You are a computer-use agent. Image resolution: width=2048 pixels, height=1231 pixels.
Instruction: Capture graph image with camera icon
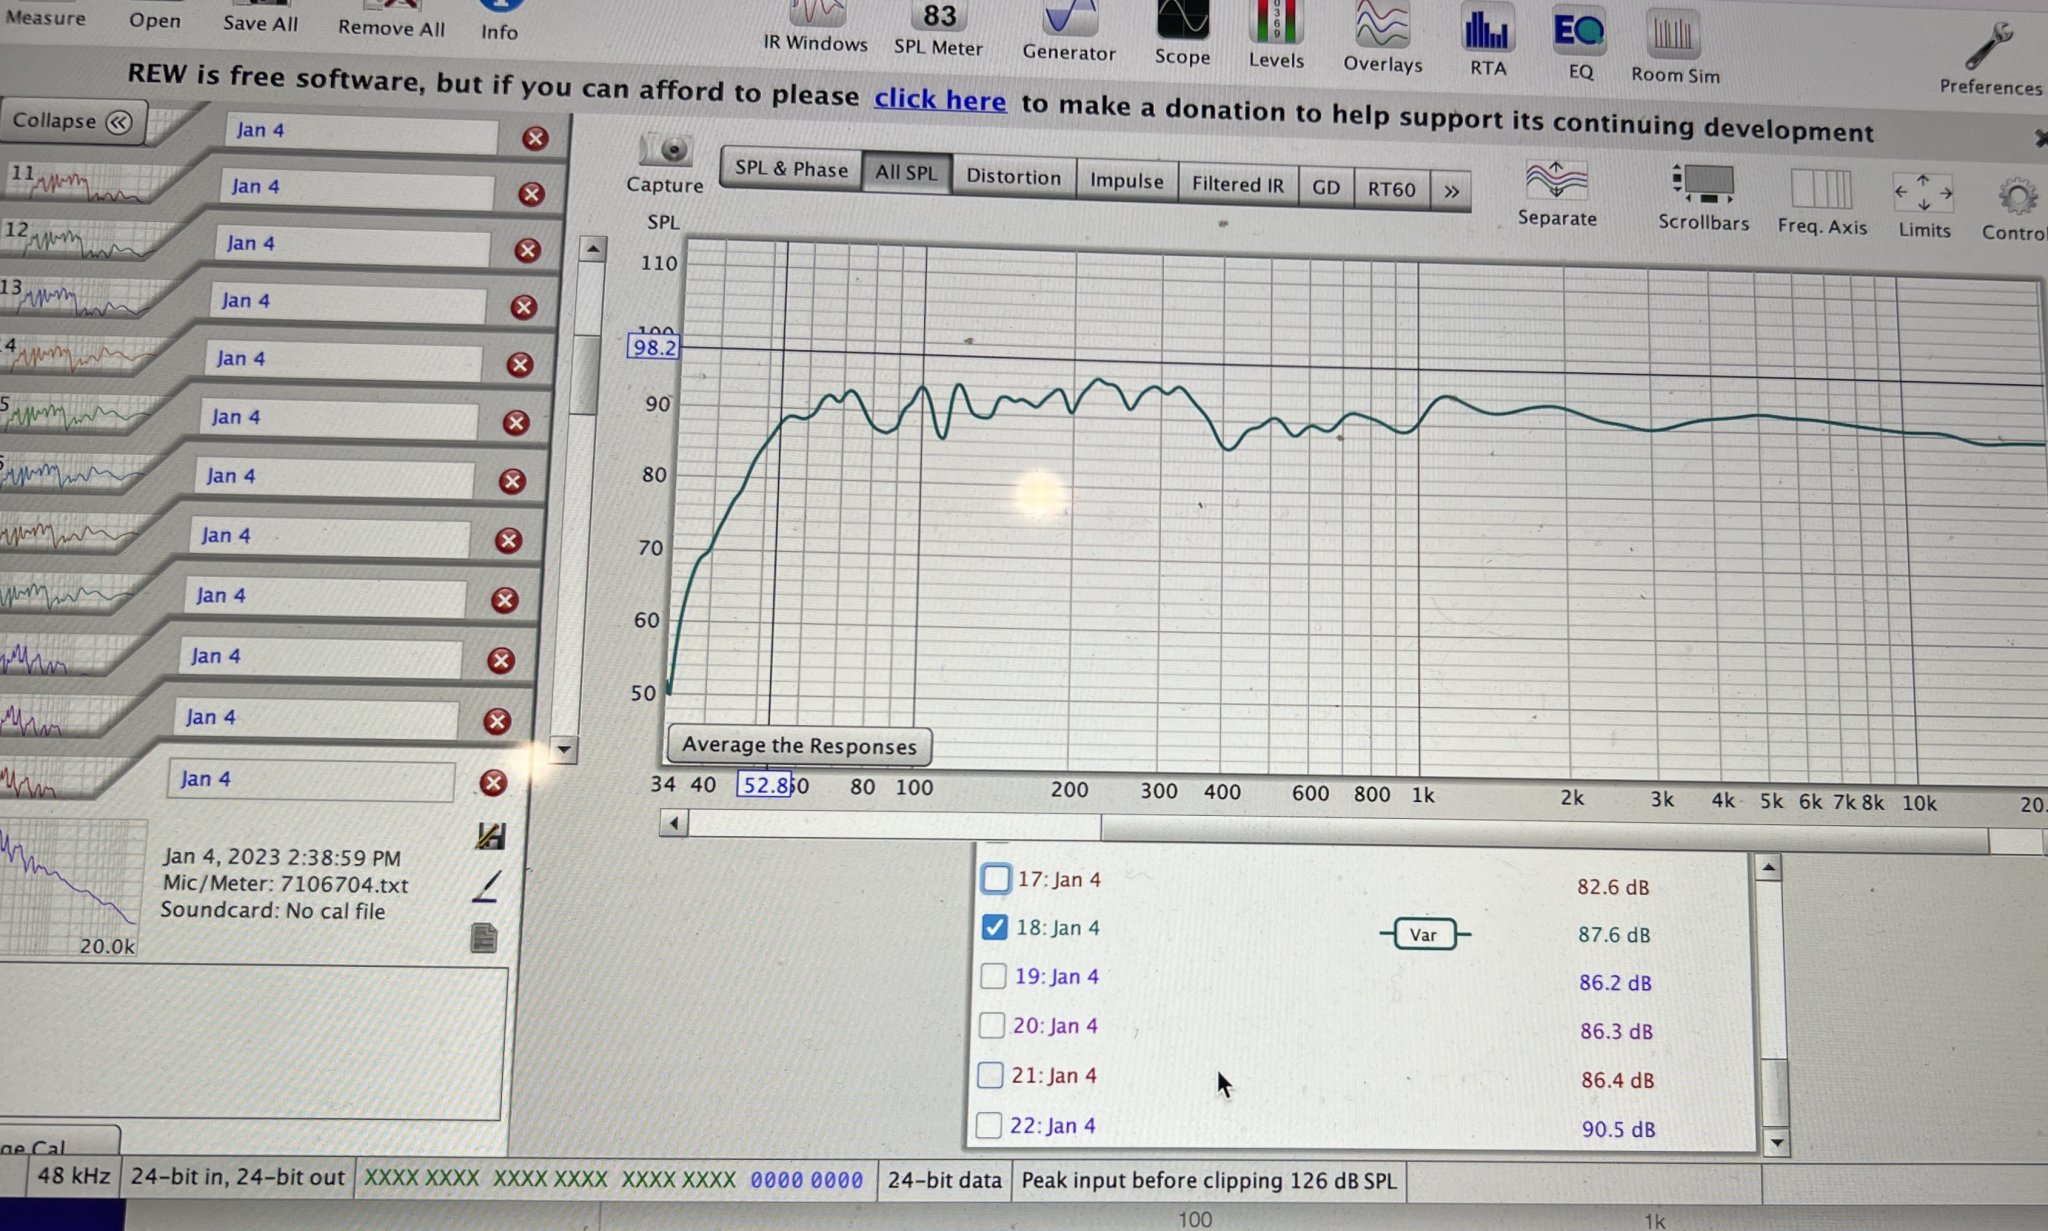pos(665,165)
